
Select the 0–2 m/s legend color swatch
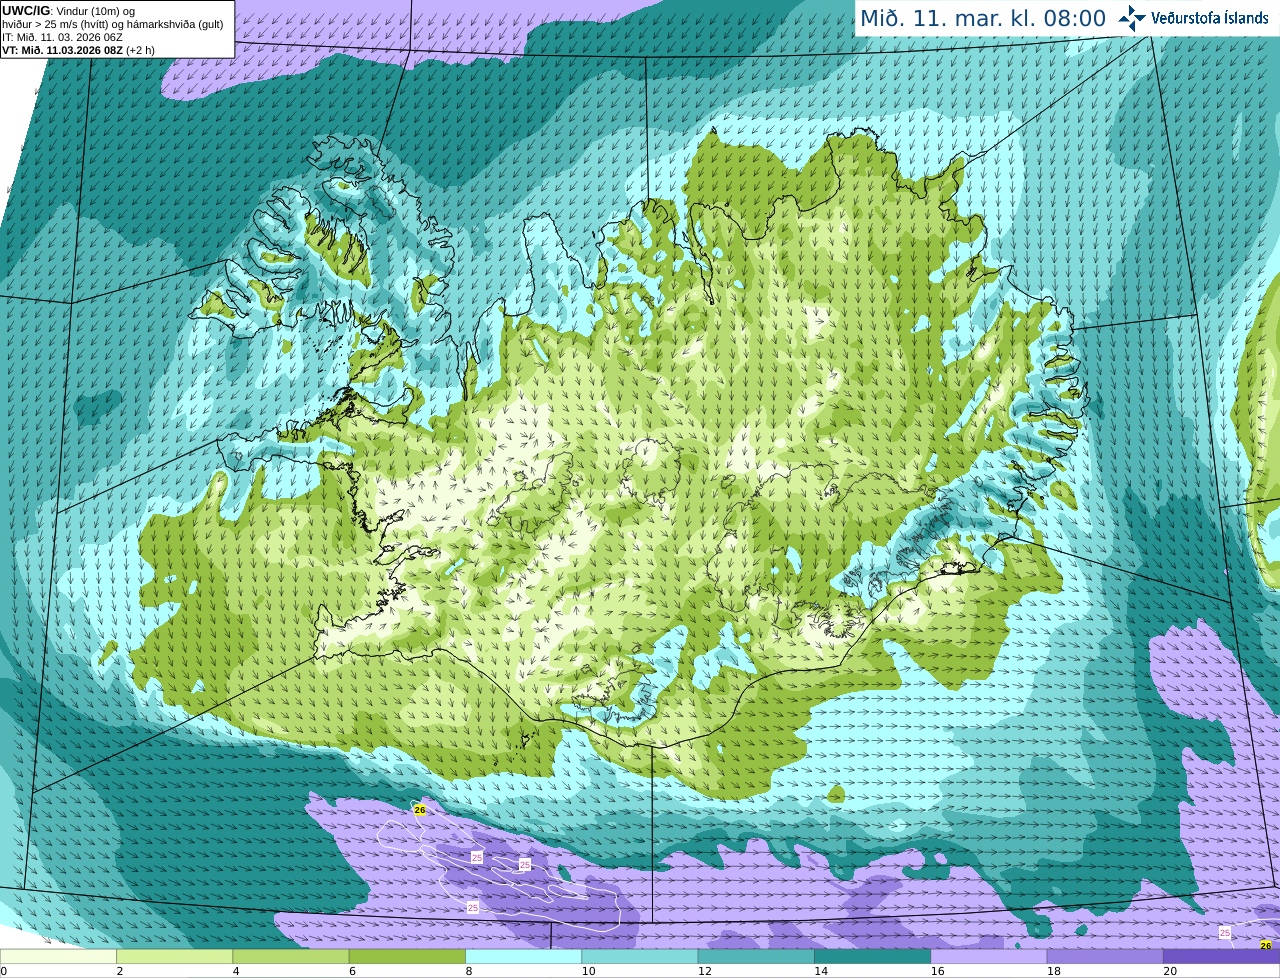(x=58, y=956)
